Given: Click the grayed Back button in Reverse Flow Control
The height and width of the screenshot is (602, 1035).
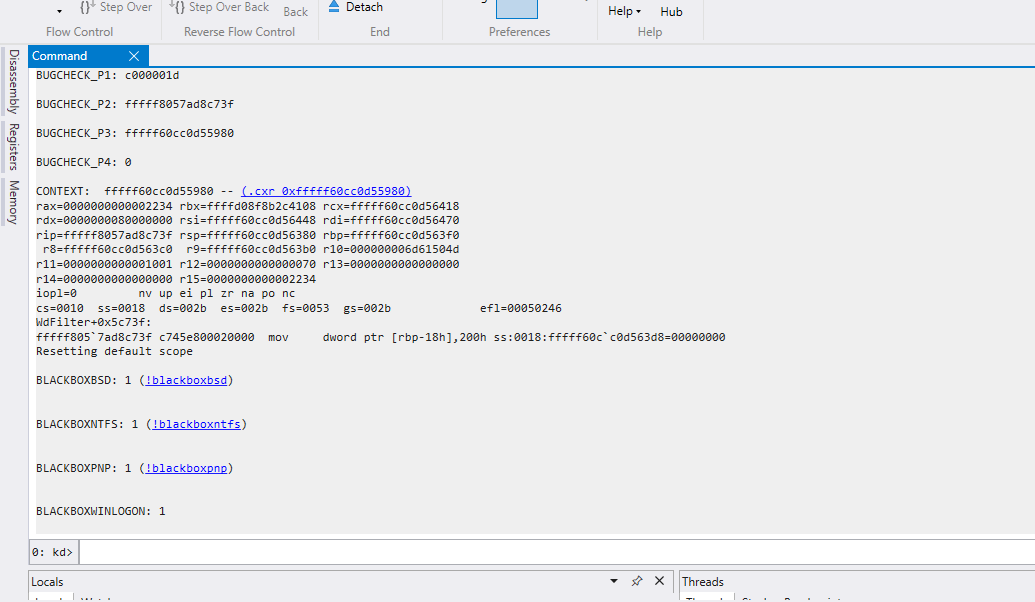Looking at the screenshot, I should [296, 12].
